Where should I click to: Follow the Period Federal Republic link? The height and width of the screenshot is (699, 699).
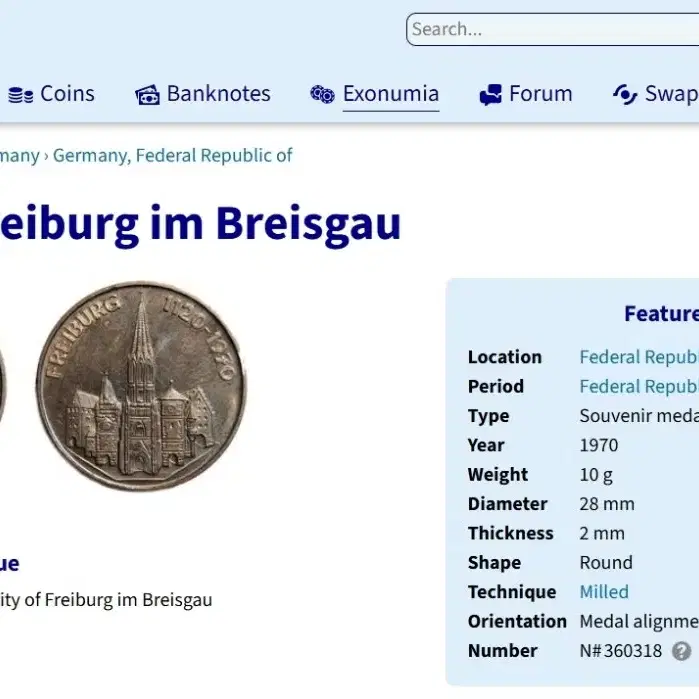[639, 387]
